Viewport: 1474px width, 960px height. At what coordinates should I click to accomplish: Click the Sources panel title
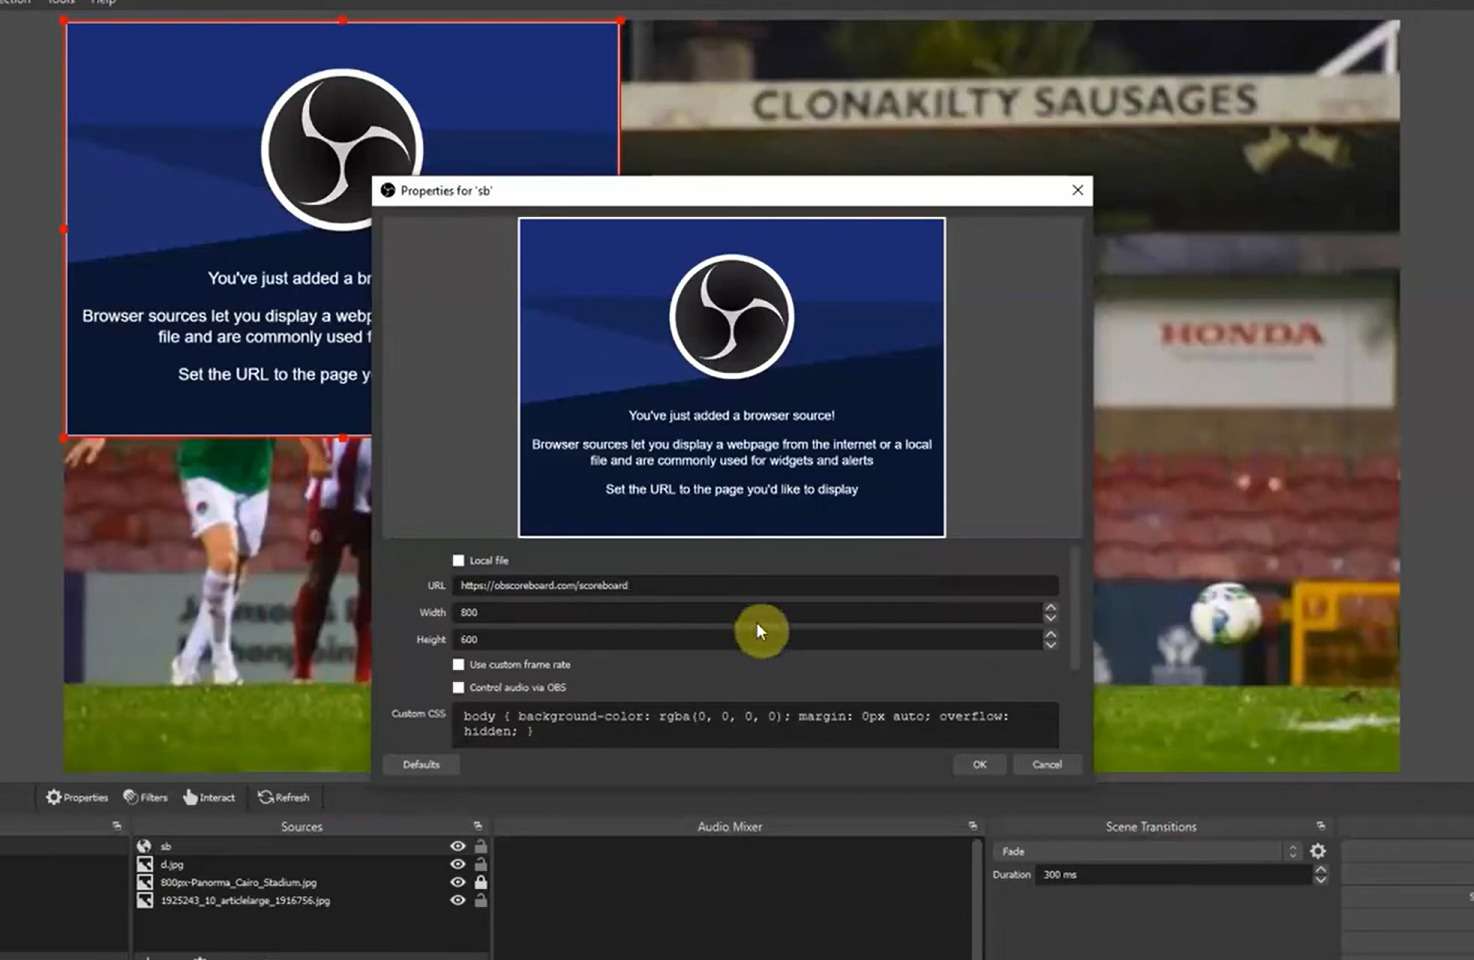pyautogui.click(x=302, y=826)
